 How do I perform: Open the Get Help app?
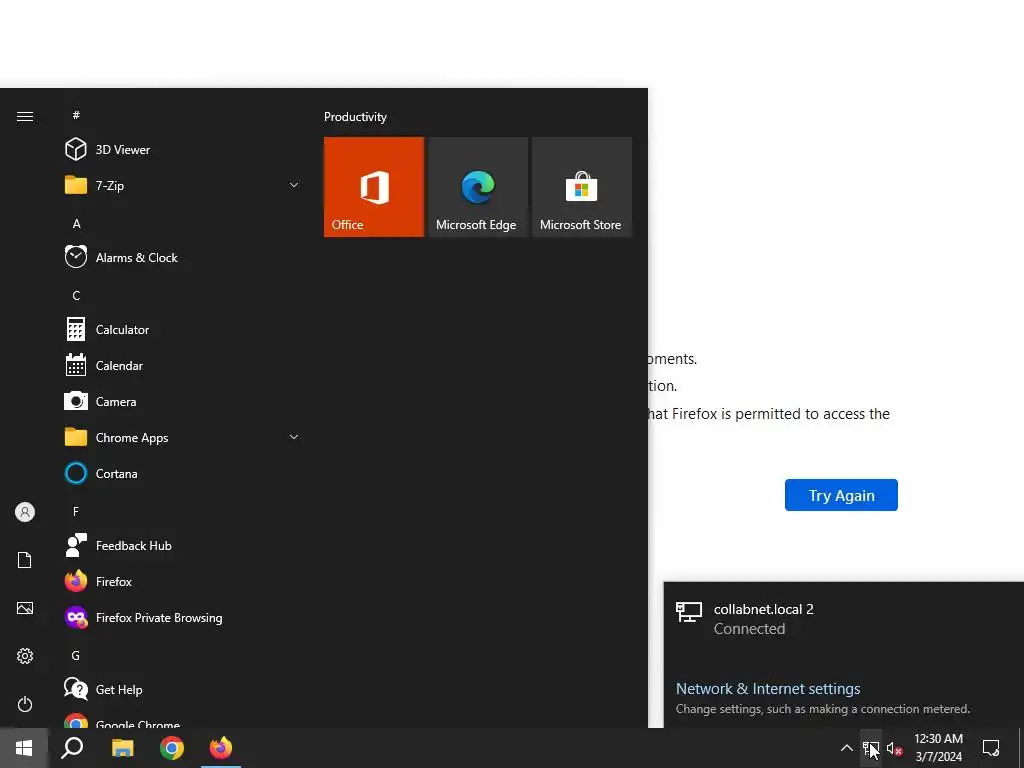point(182,690)
